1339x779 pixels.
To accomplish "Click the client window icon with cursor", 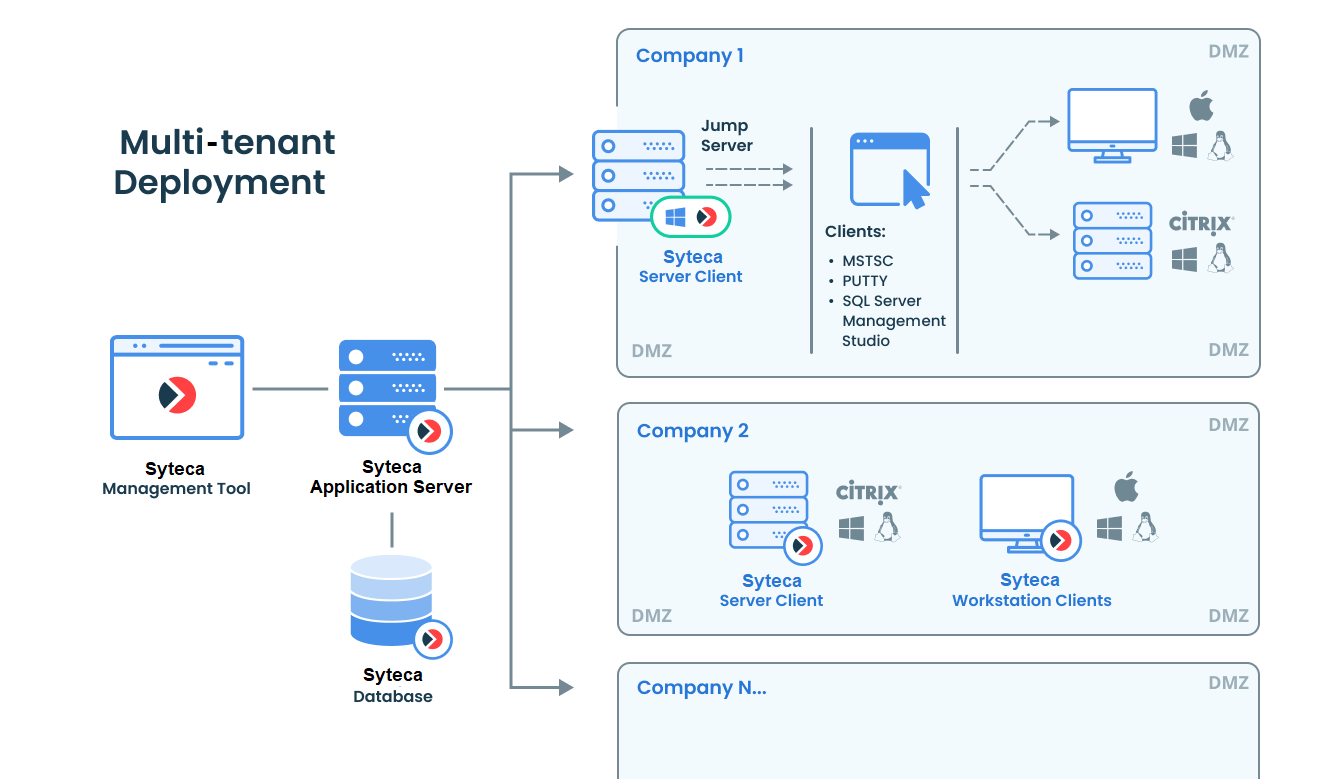I will (x=890, y=170).
